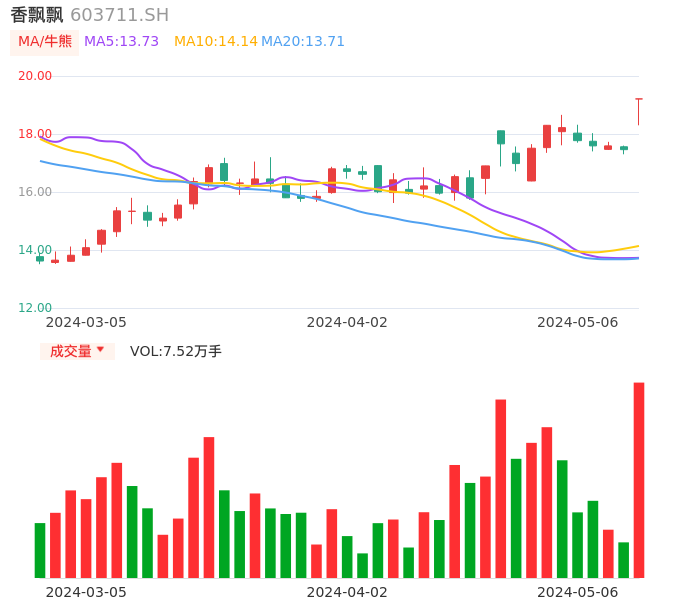Toggle the MA20 blue line legend
This screenshot has height=606, width=686.
[x=302, y=42]
